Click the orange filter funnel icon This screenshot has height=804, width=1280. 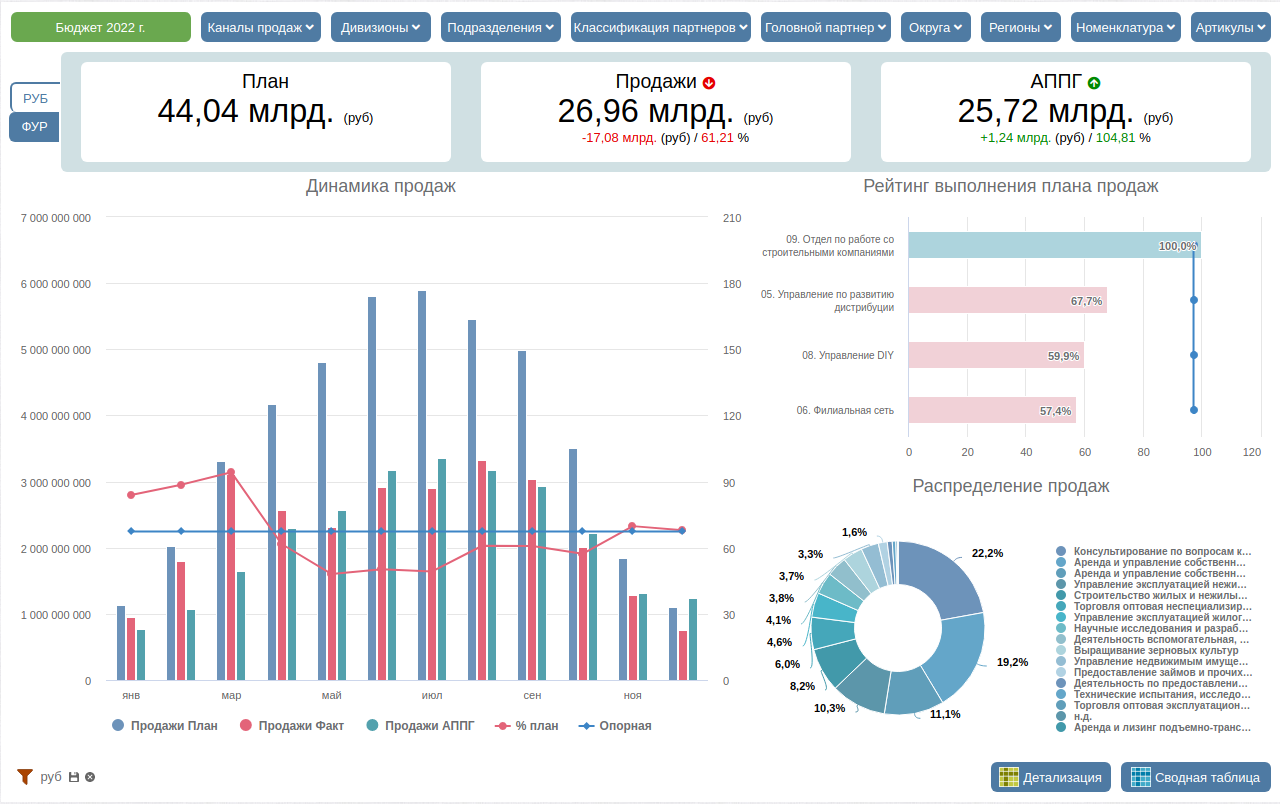click(x=25, y=776)
